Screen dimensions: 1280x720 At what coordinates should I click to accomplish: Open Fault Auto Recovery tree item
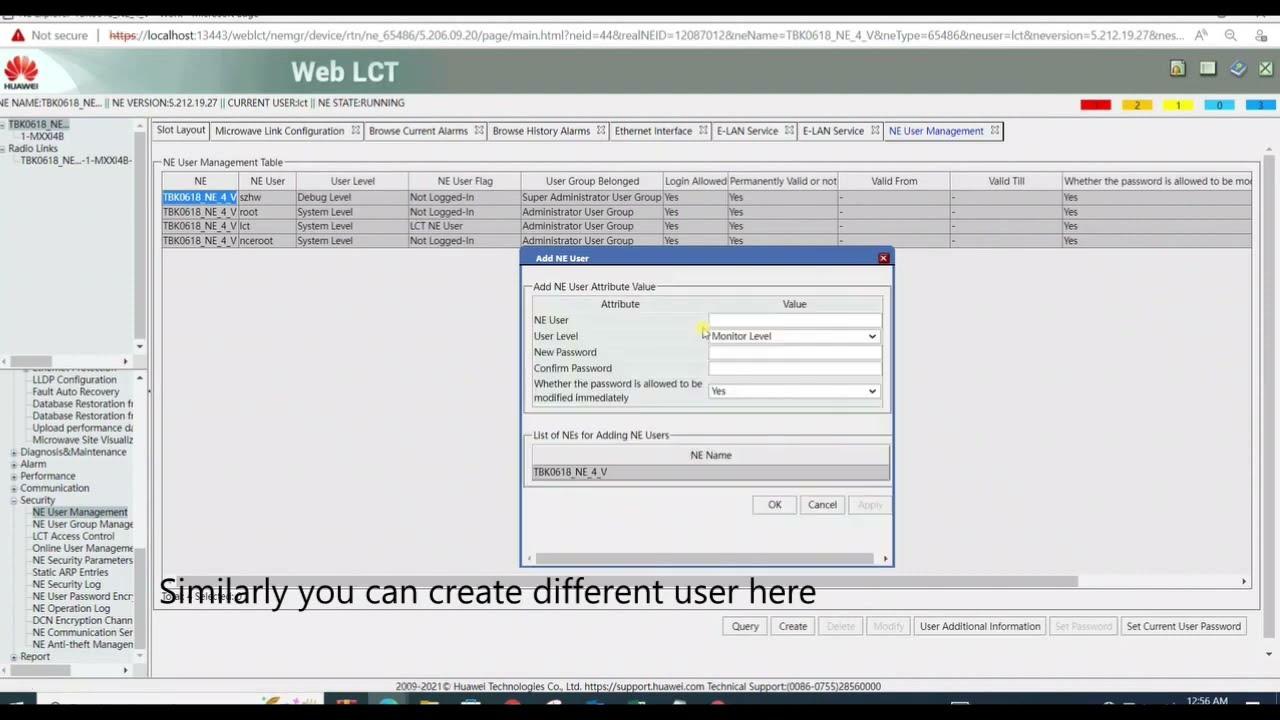(75, 392)
